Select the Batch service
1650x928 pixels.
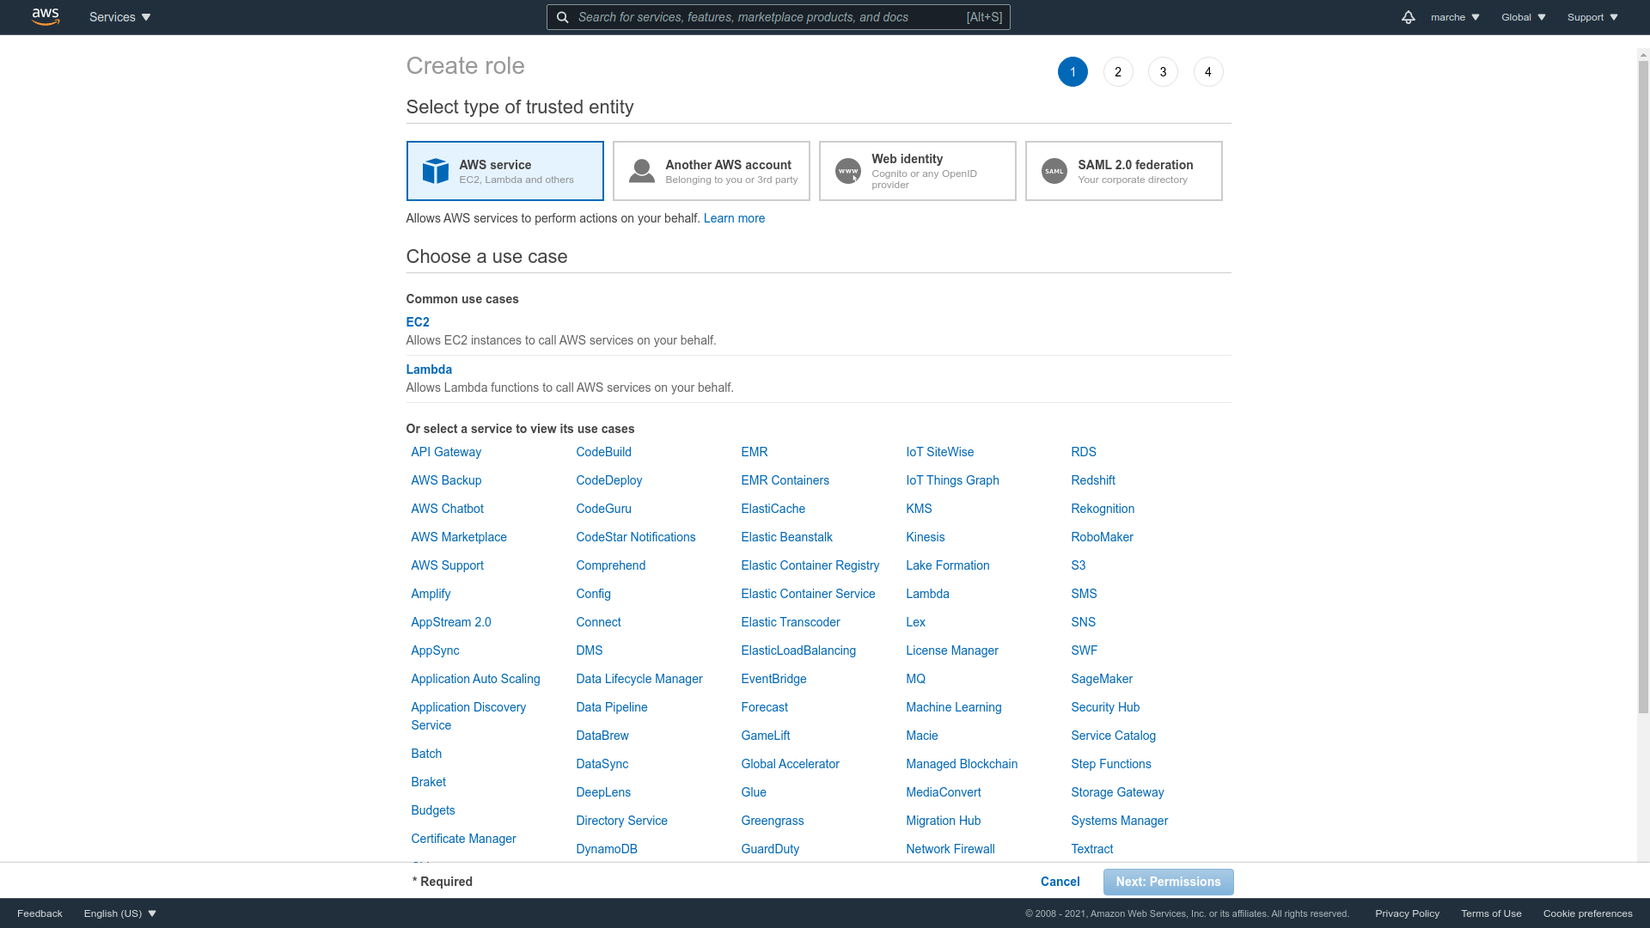click(426, 754)
